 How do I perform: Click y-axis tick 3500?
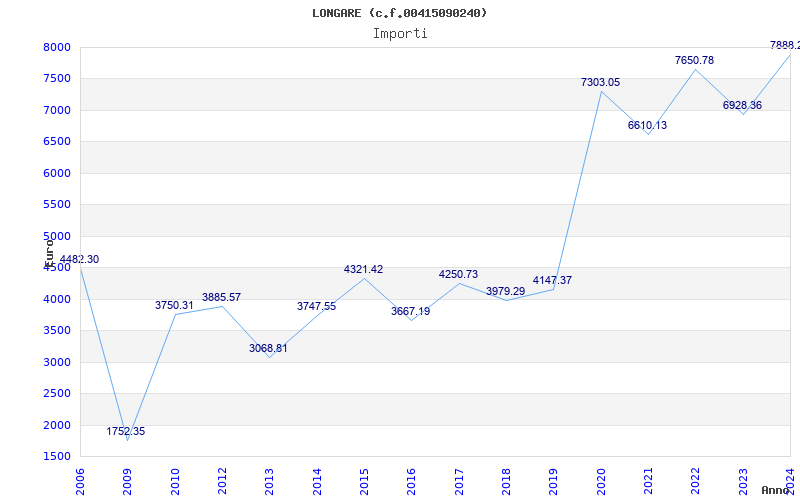[57, 331]
